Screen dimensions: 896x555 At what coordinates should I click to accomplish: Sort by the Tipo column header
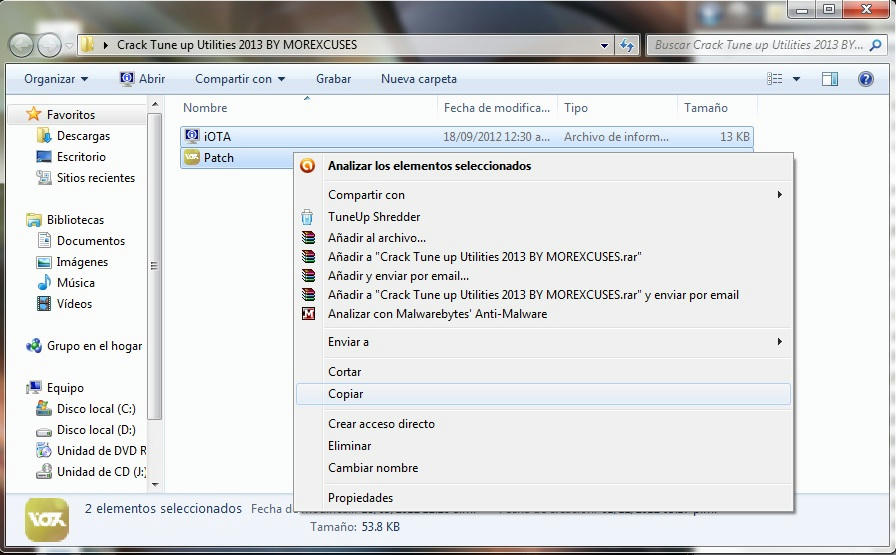point(617,107)
